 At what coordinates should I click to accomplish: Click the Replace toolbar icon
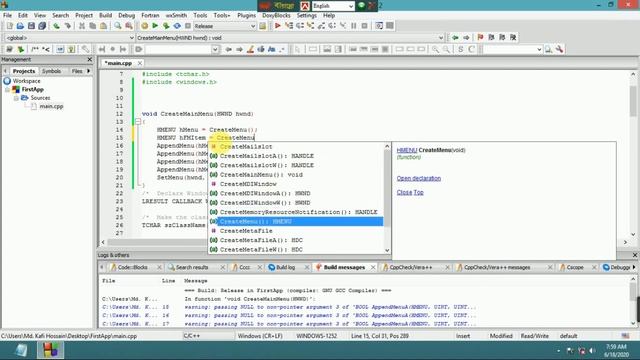[129, 26]
